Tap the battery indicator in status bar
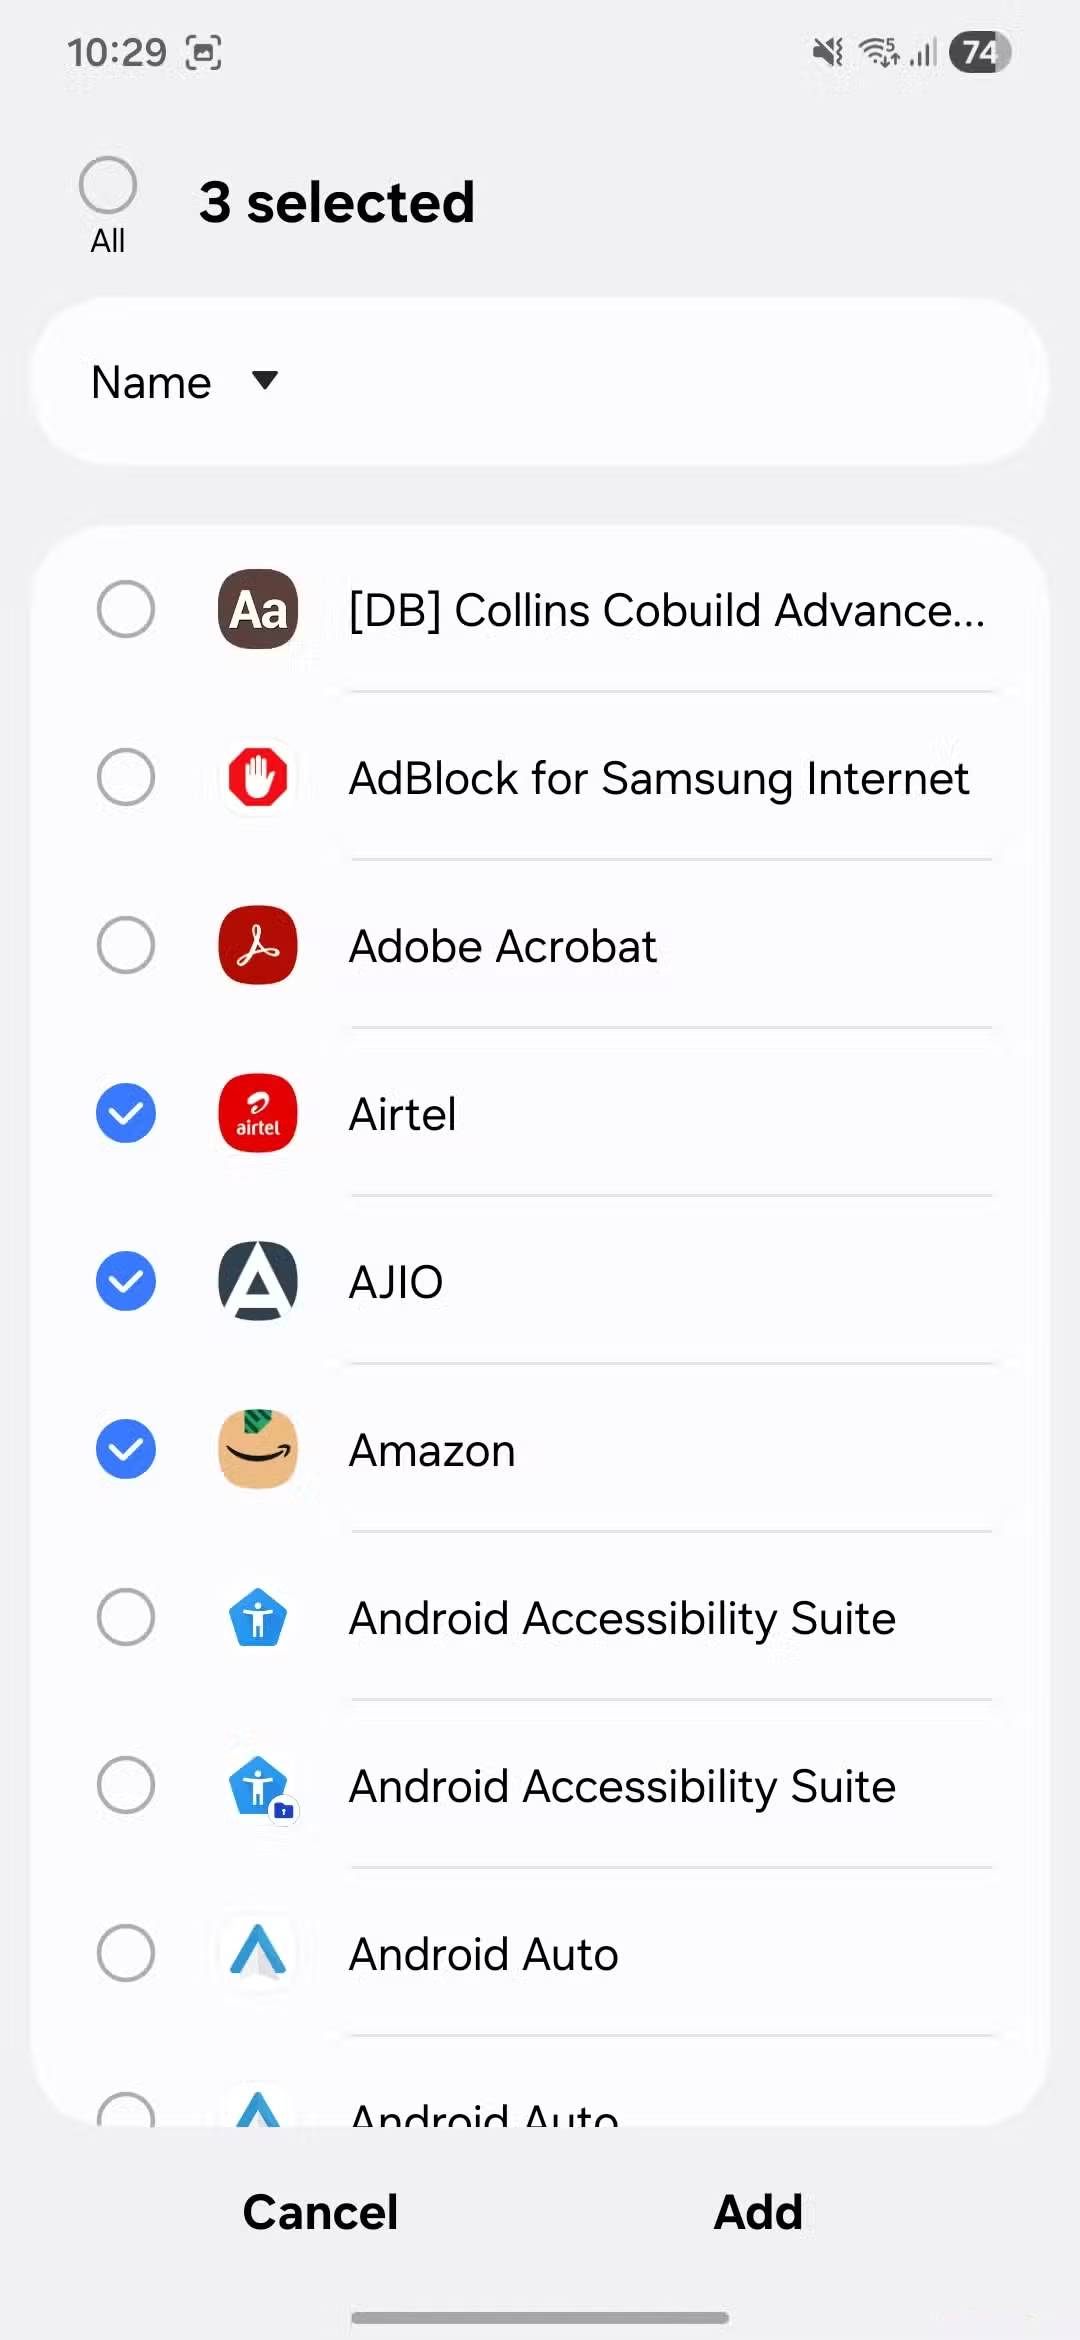 (979, 52)
